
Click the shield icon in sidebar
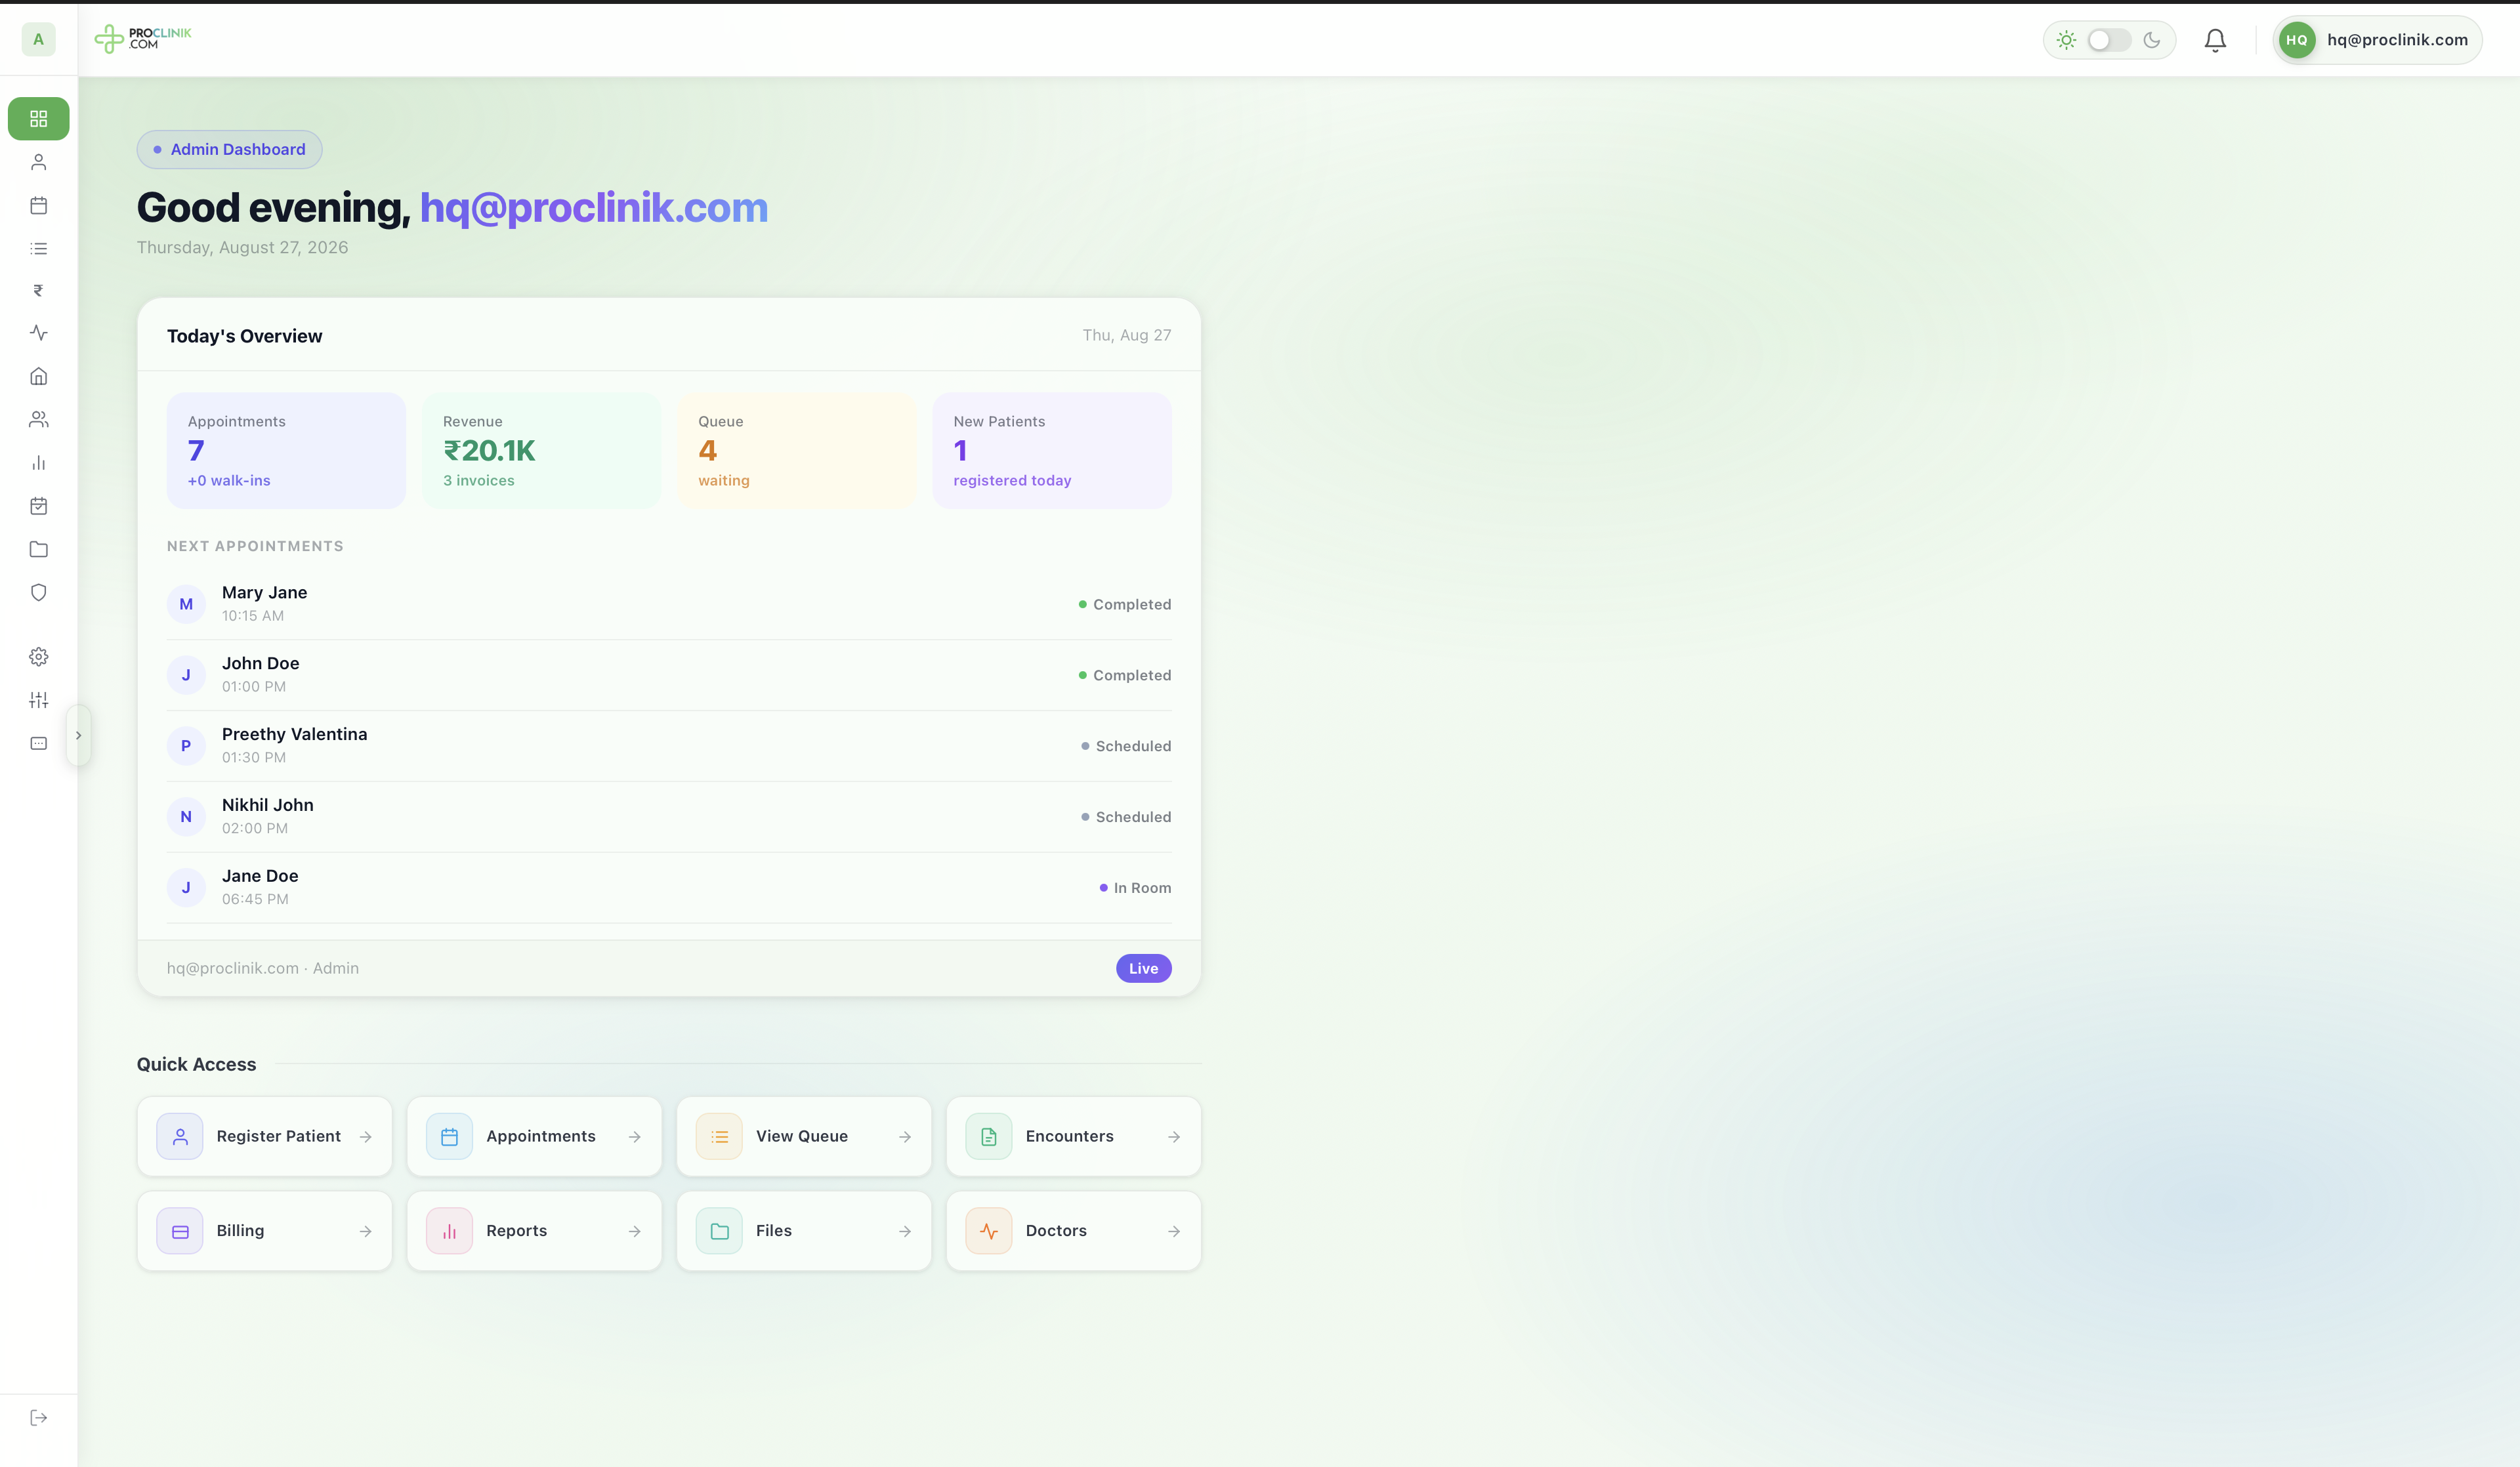38,592
